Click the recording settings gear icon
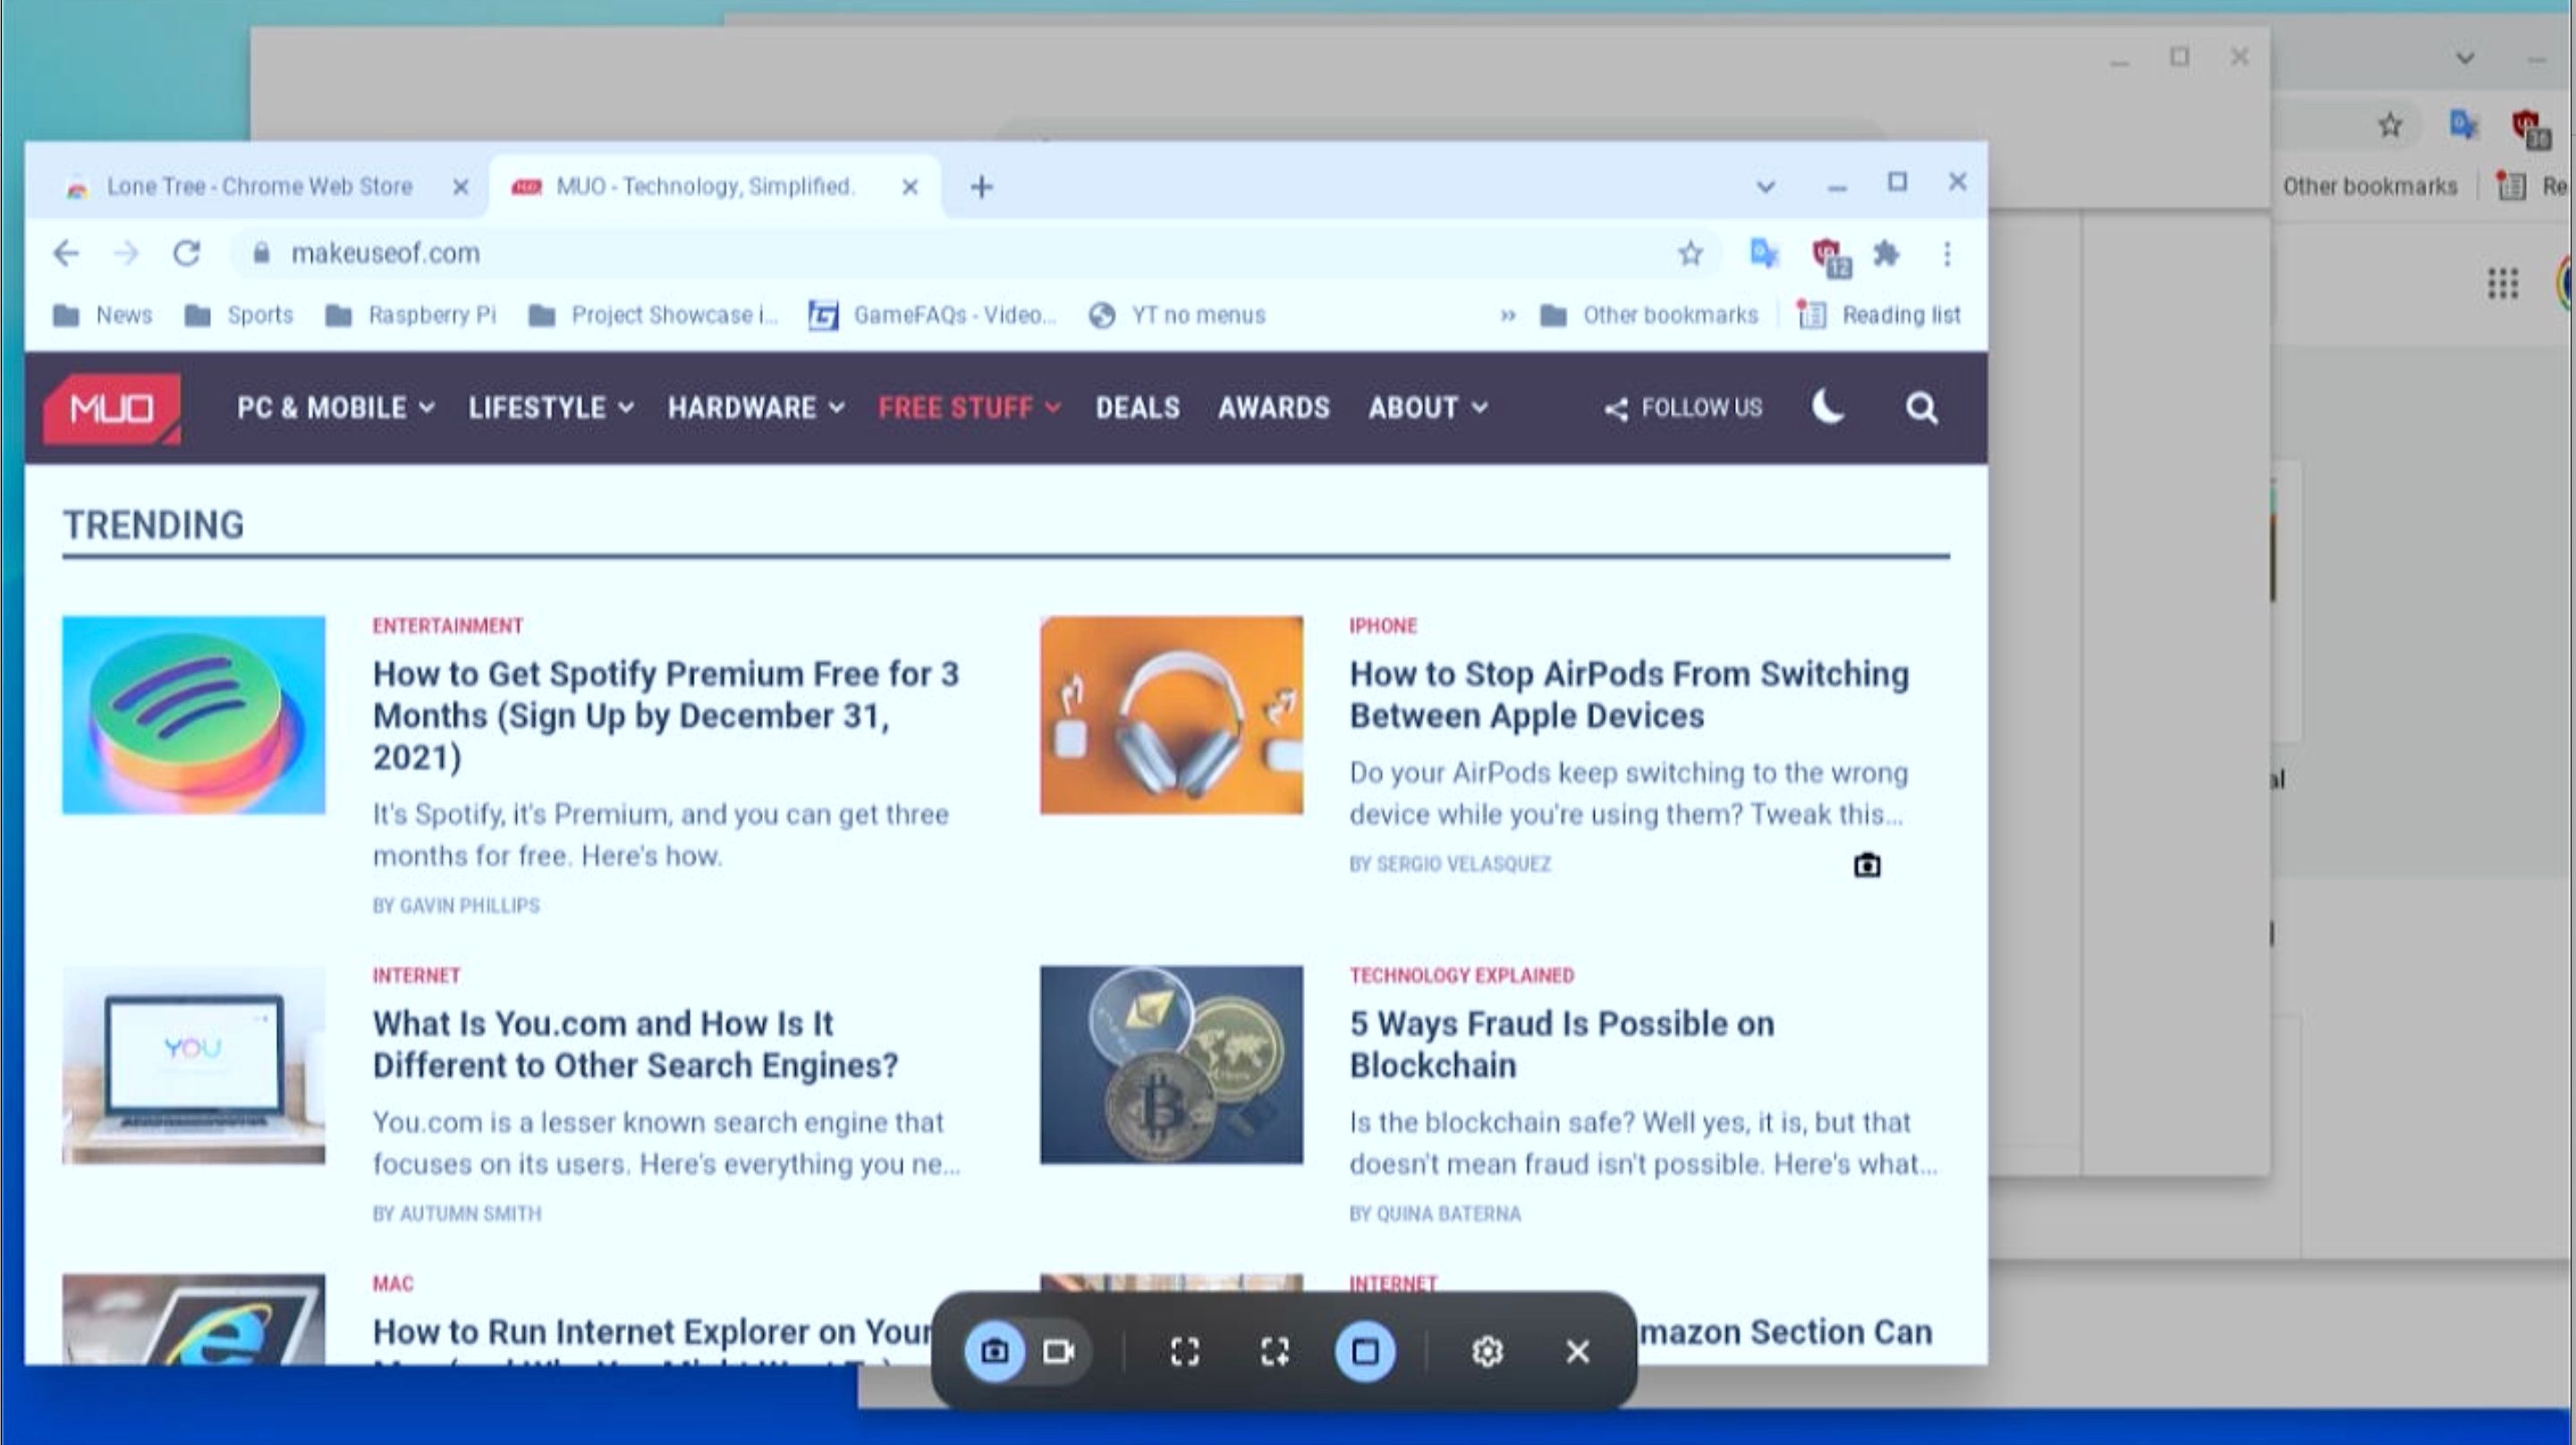The width and height of the screenshot is (2576, 1445). [x=1488, y=1351]
